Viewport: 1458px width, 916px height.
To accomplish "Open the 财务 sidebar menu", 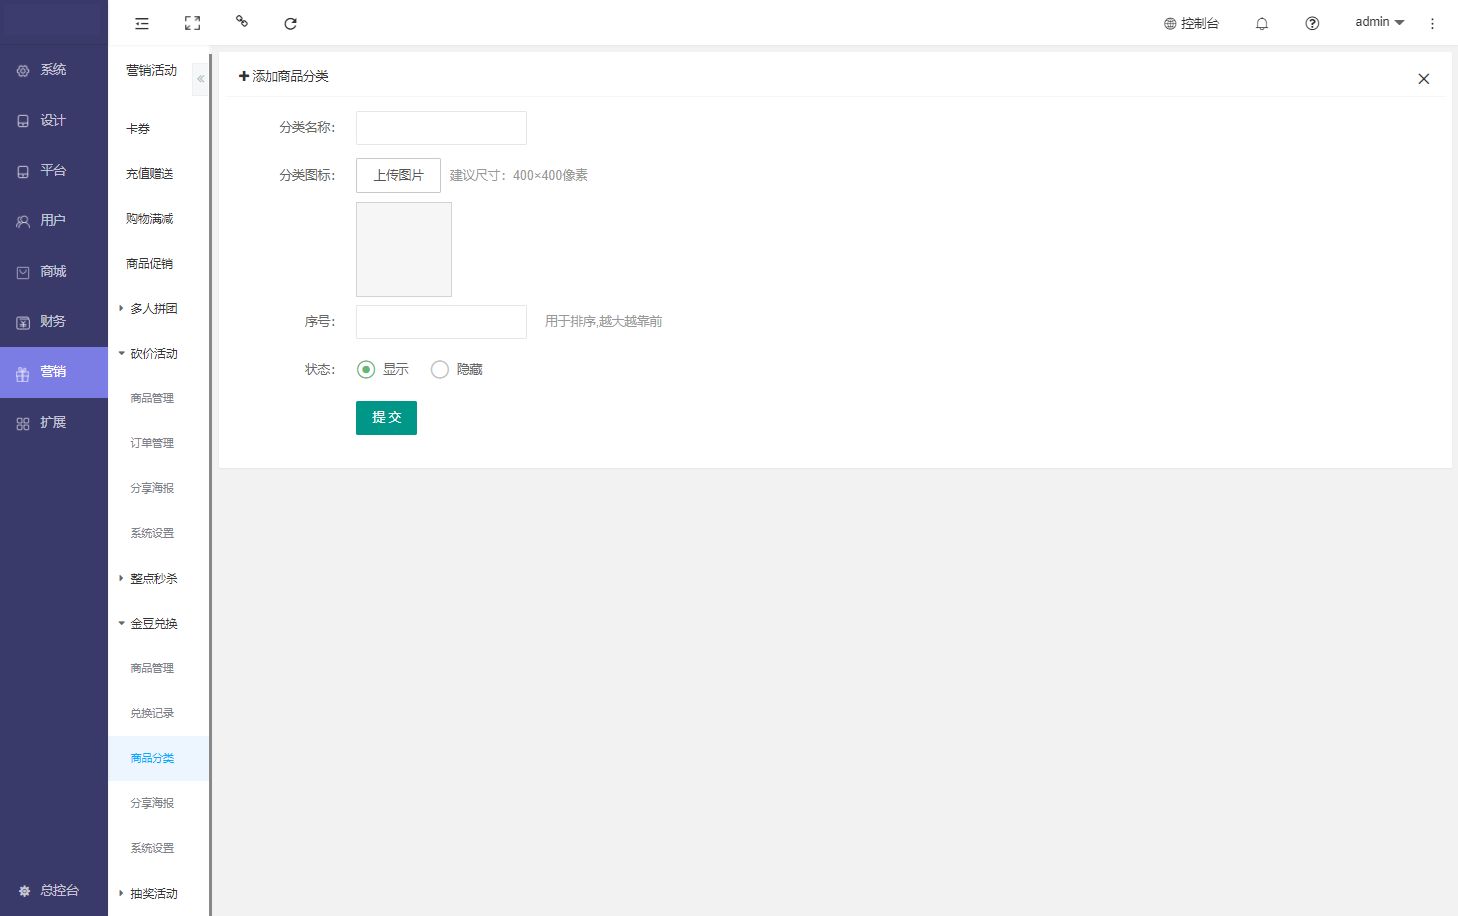I will [x=53, y=321].
